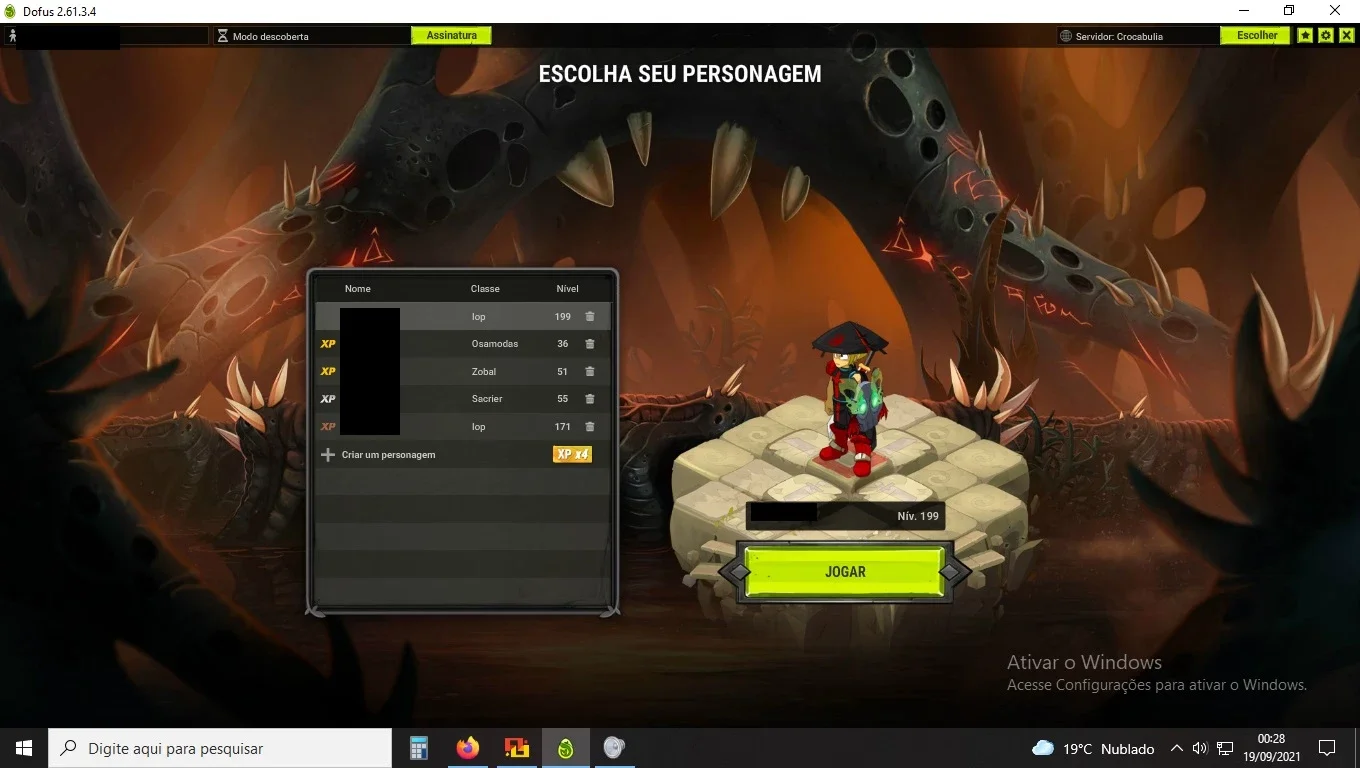1360x768 pixels.
Task: Open the weather widget showing 19°C Nublado
Action: click(1093, 748)
